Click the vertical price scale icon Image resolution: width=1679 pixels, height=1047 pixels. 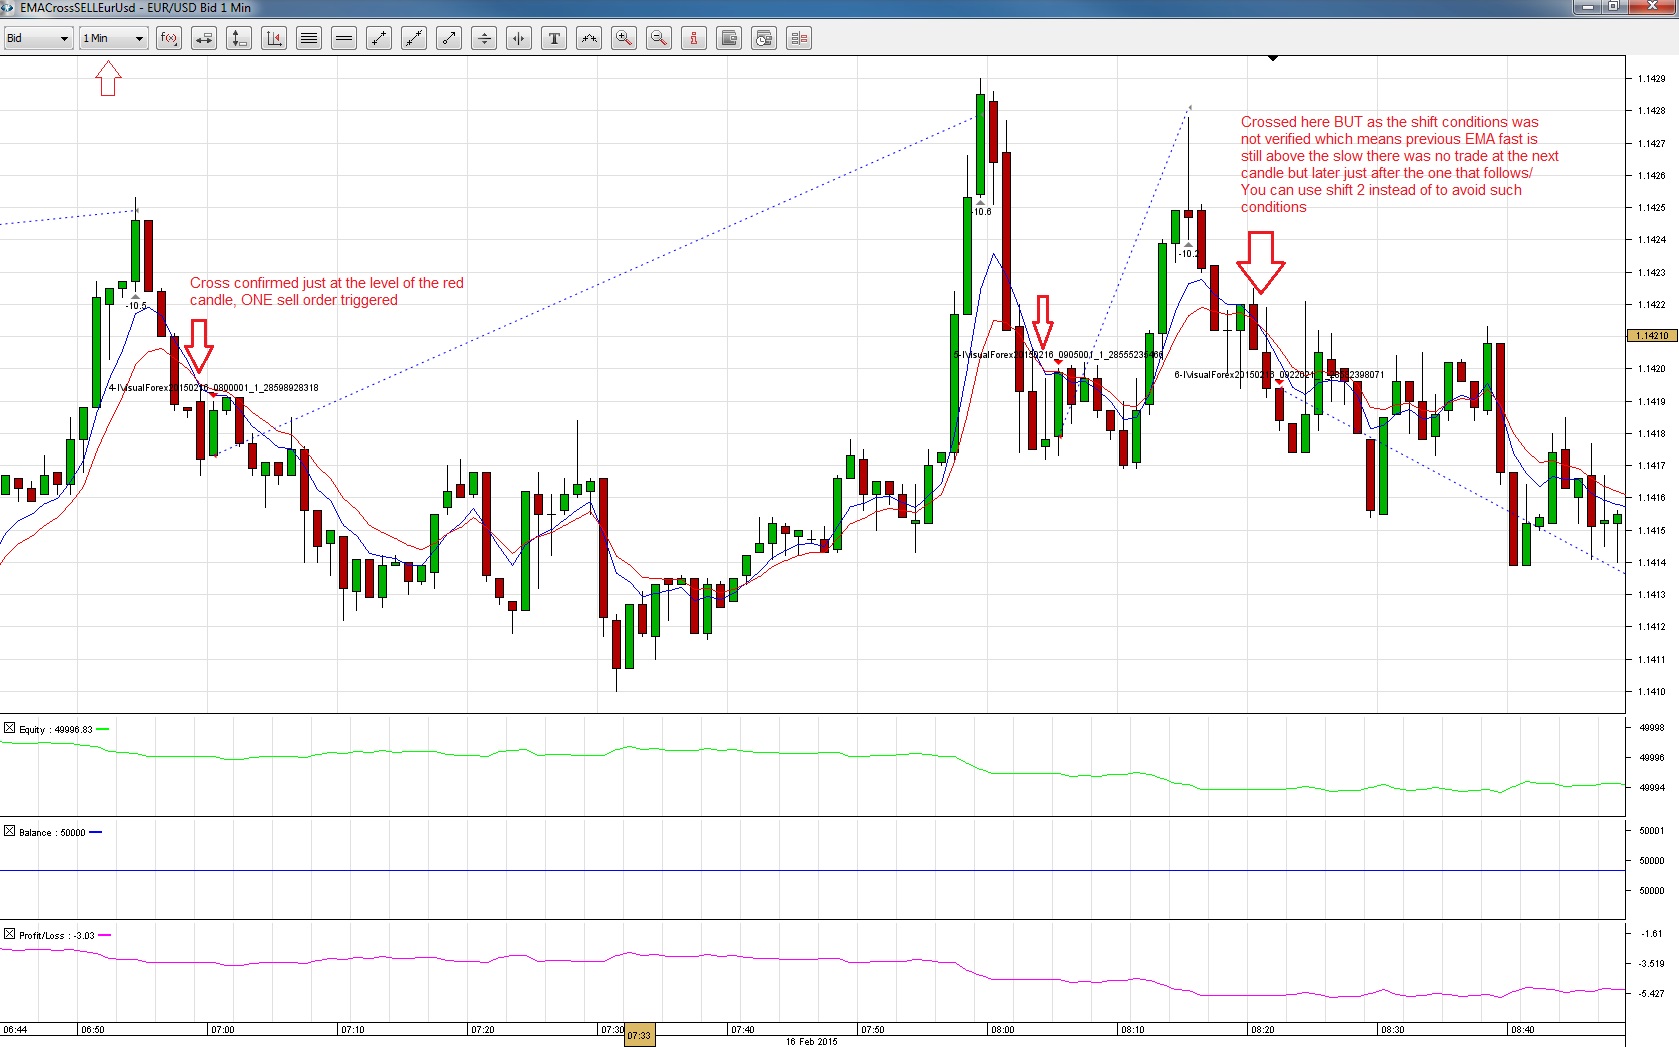pyautogui.click(x=239, y=38)
